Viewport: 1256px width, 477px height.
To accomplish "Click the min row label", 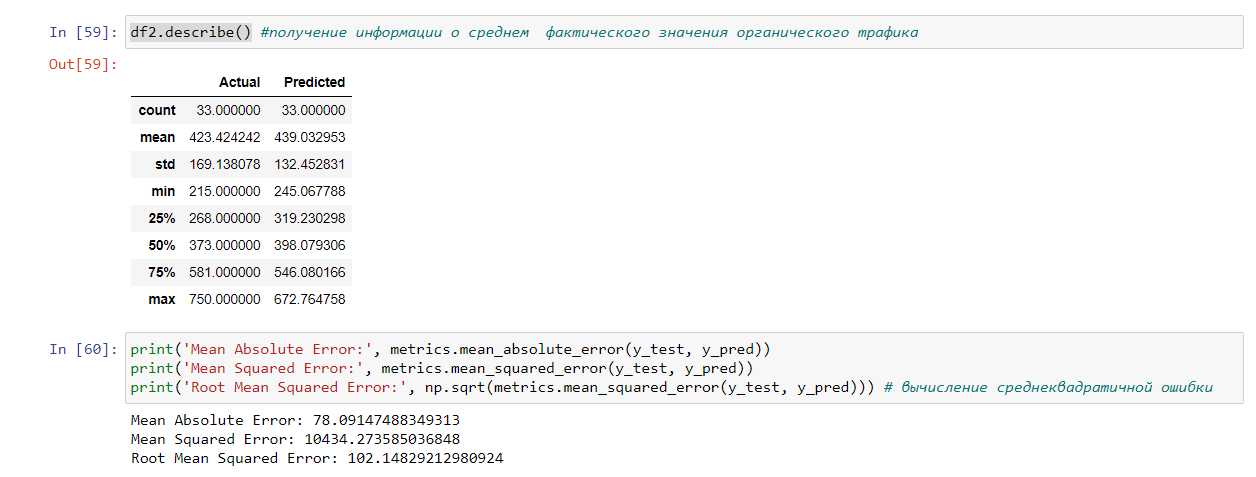I will tap(163, 191).
